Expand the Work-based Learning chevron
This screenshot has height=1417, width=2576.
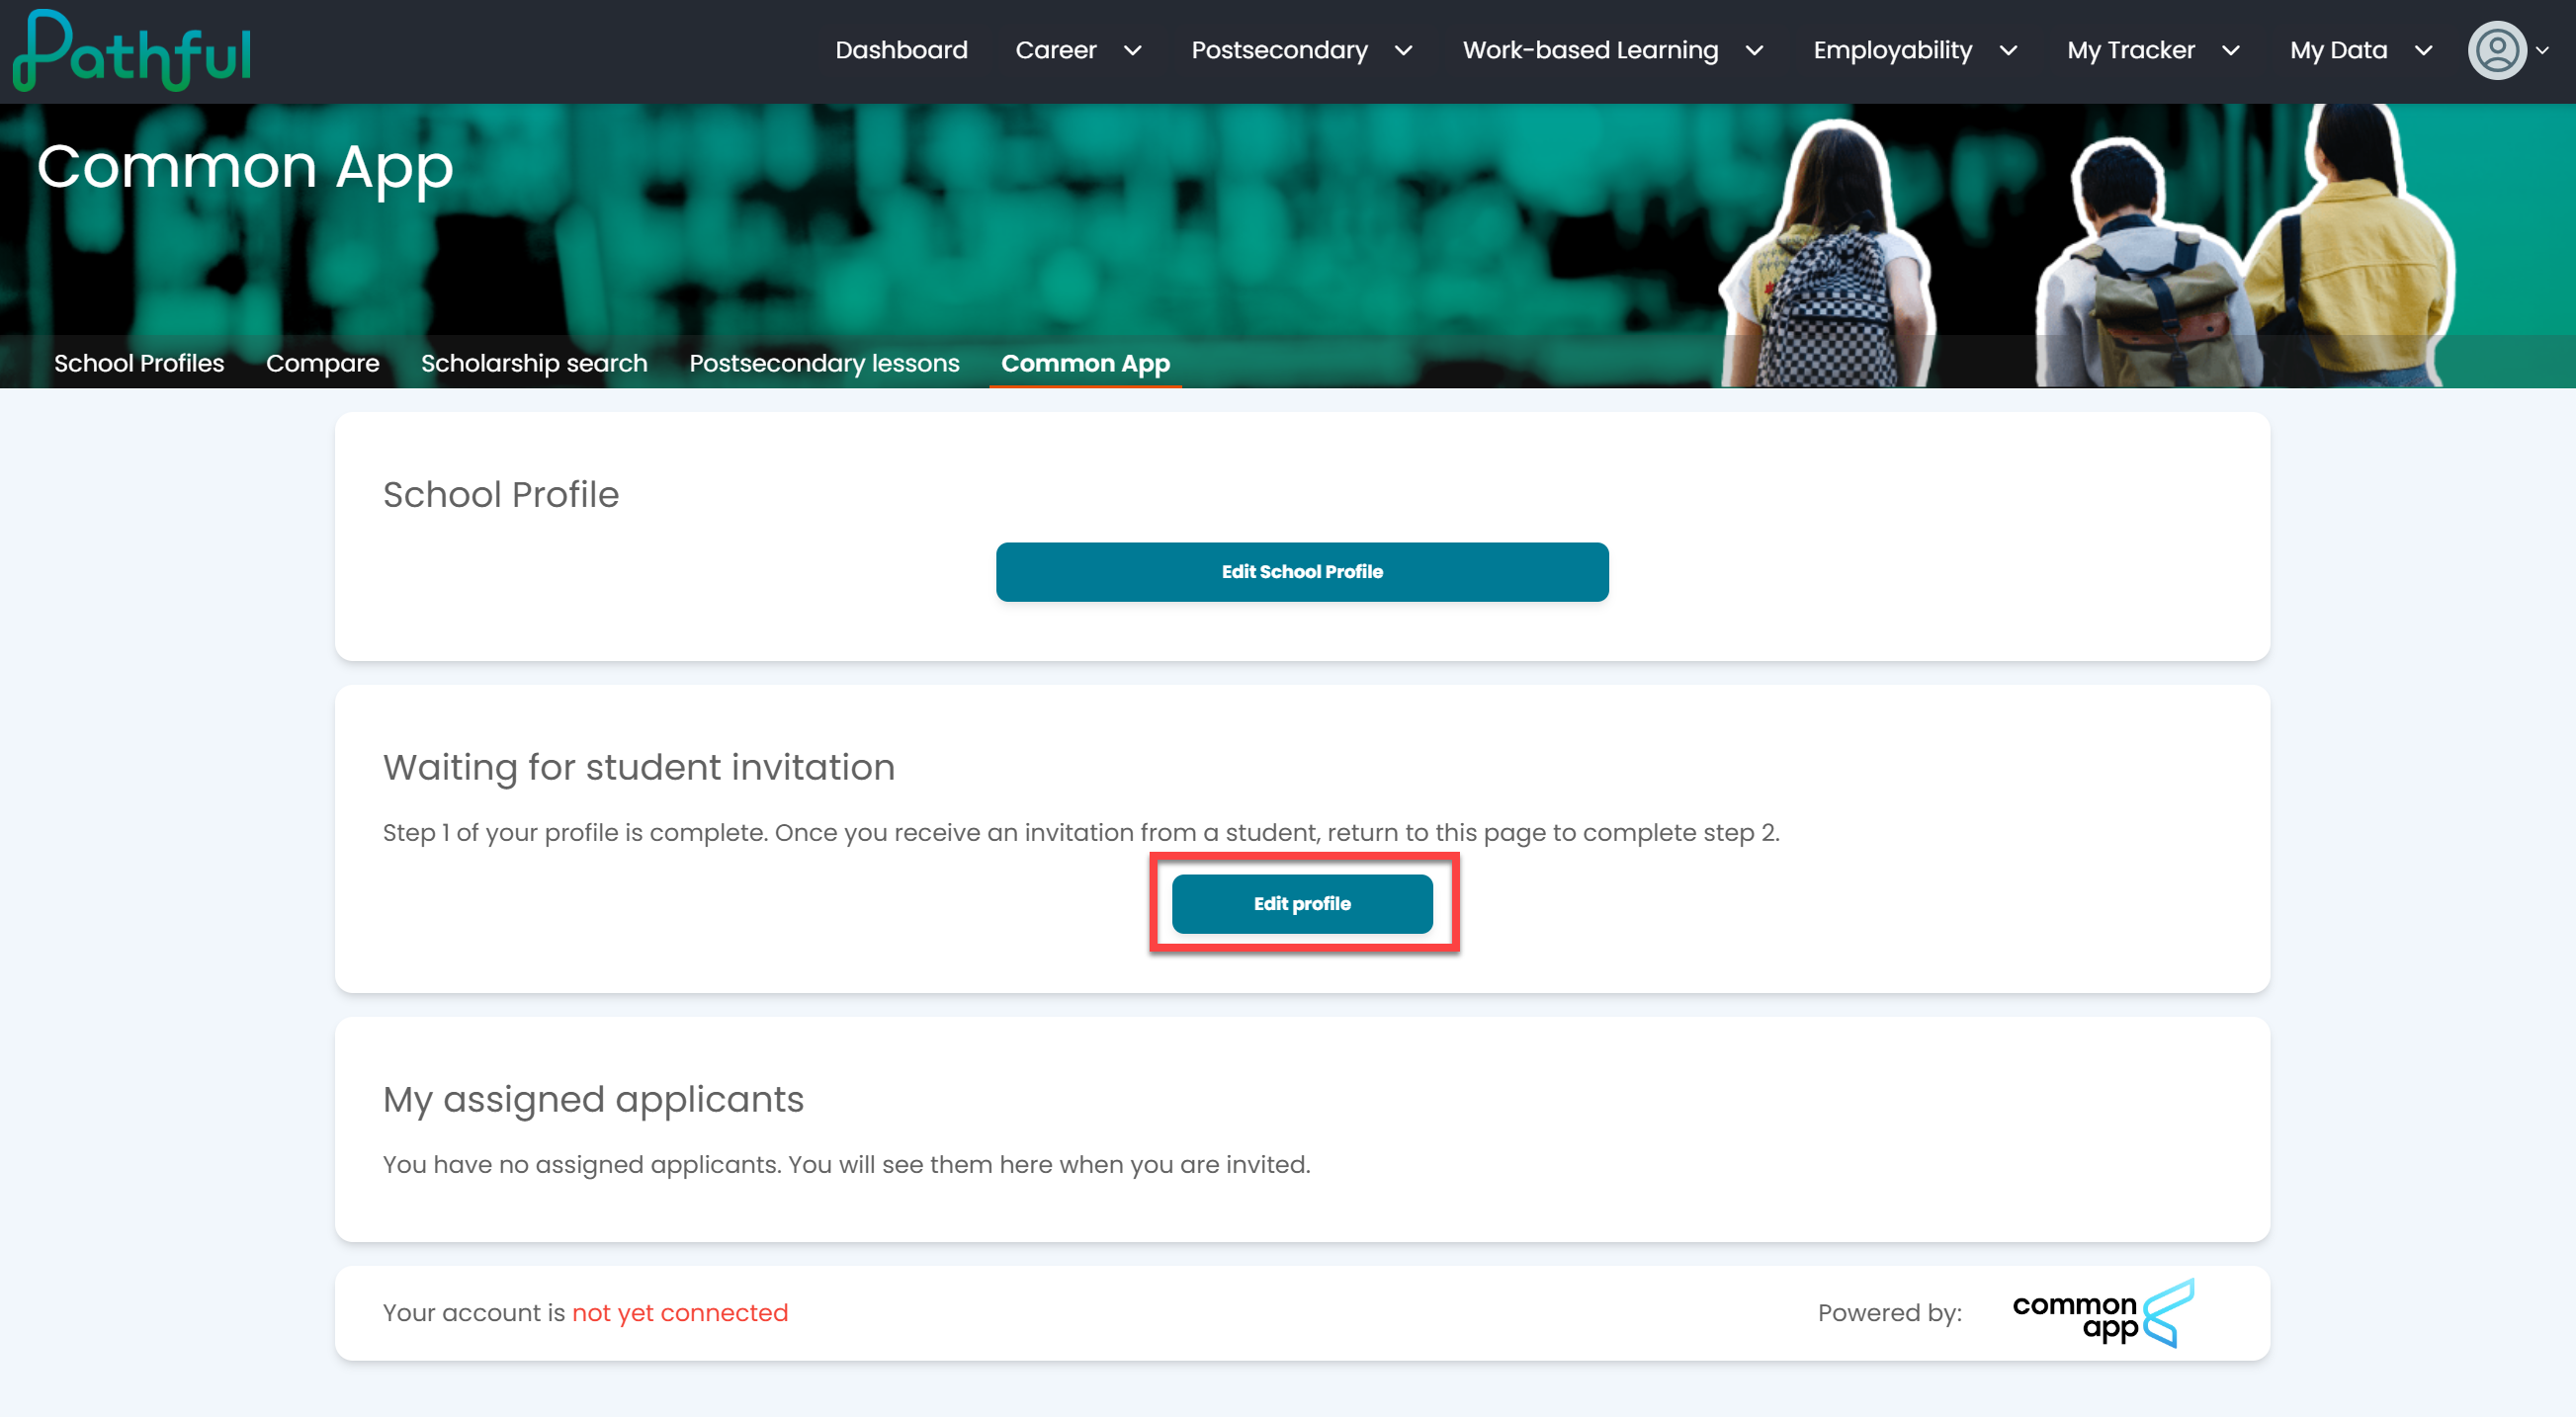[x=1755, y=51]
